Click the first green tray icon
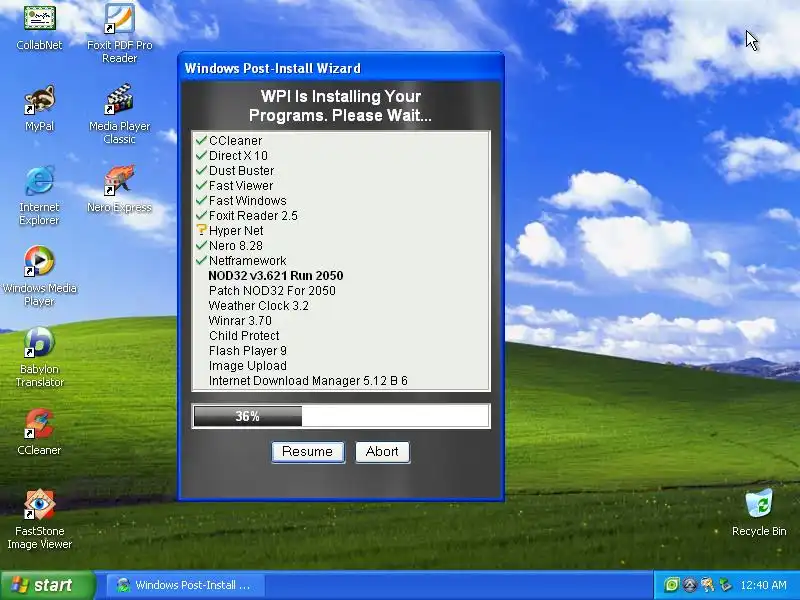The image size is (800, 600). (672, 585)
